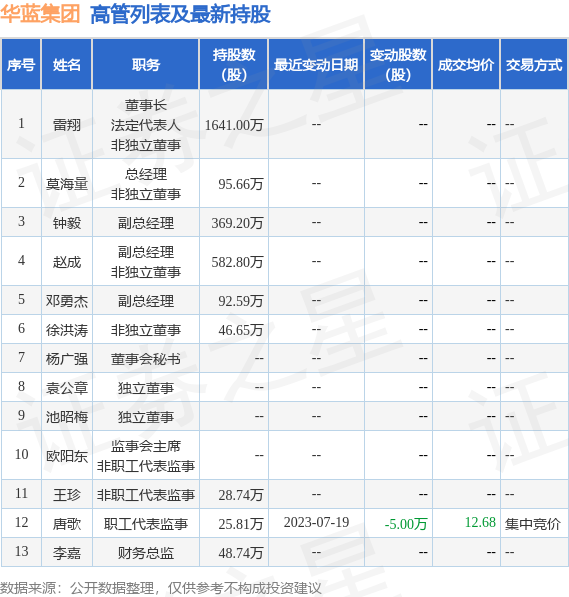Click 钟毅's position 副总经理
Viewport: 569px width, 597px height.
pyautogui.click(x=145, y=223)
